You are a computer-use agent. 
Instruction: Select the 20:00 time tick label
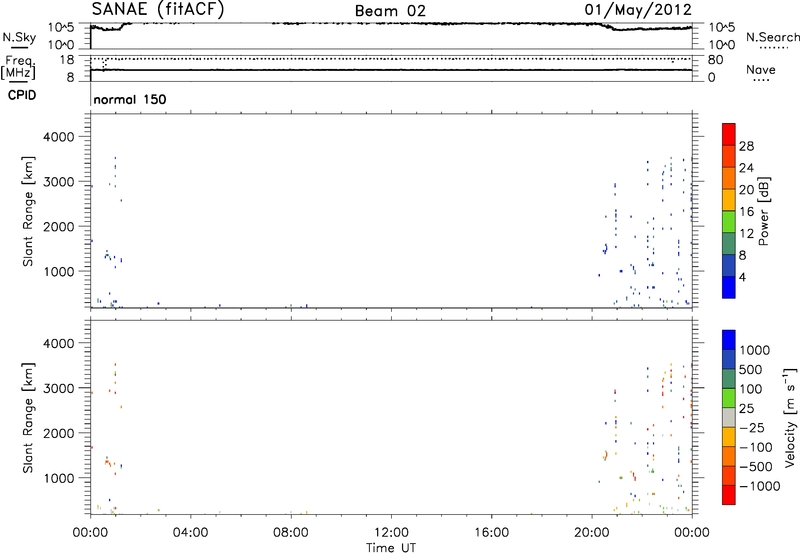pyautogui.click(x=592, y=533)
